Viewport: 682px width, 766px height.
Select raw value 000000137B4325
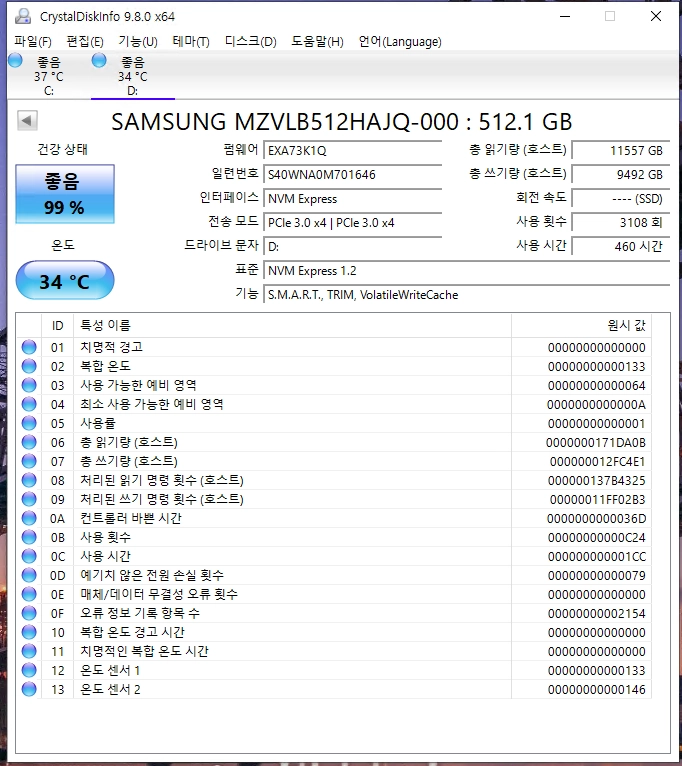coord(597,481)
